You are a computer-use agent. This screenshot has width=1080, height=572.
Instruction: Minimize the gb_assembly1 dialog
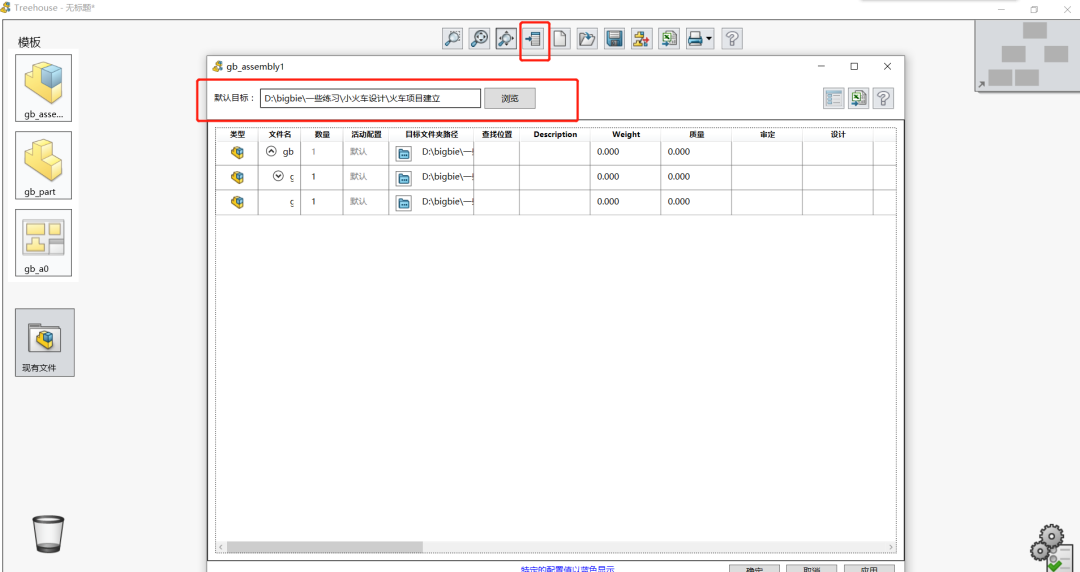(821, 66)
